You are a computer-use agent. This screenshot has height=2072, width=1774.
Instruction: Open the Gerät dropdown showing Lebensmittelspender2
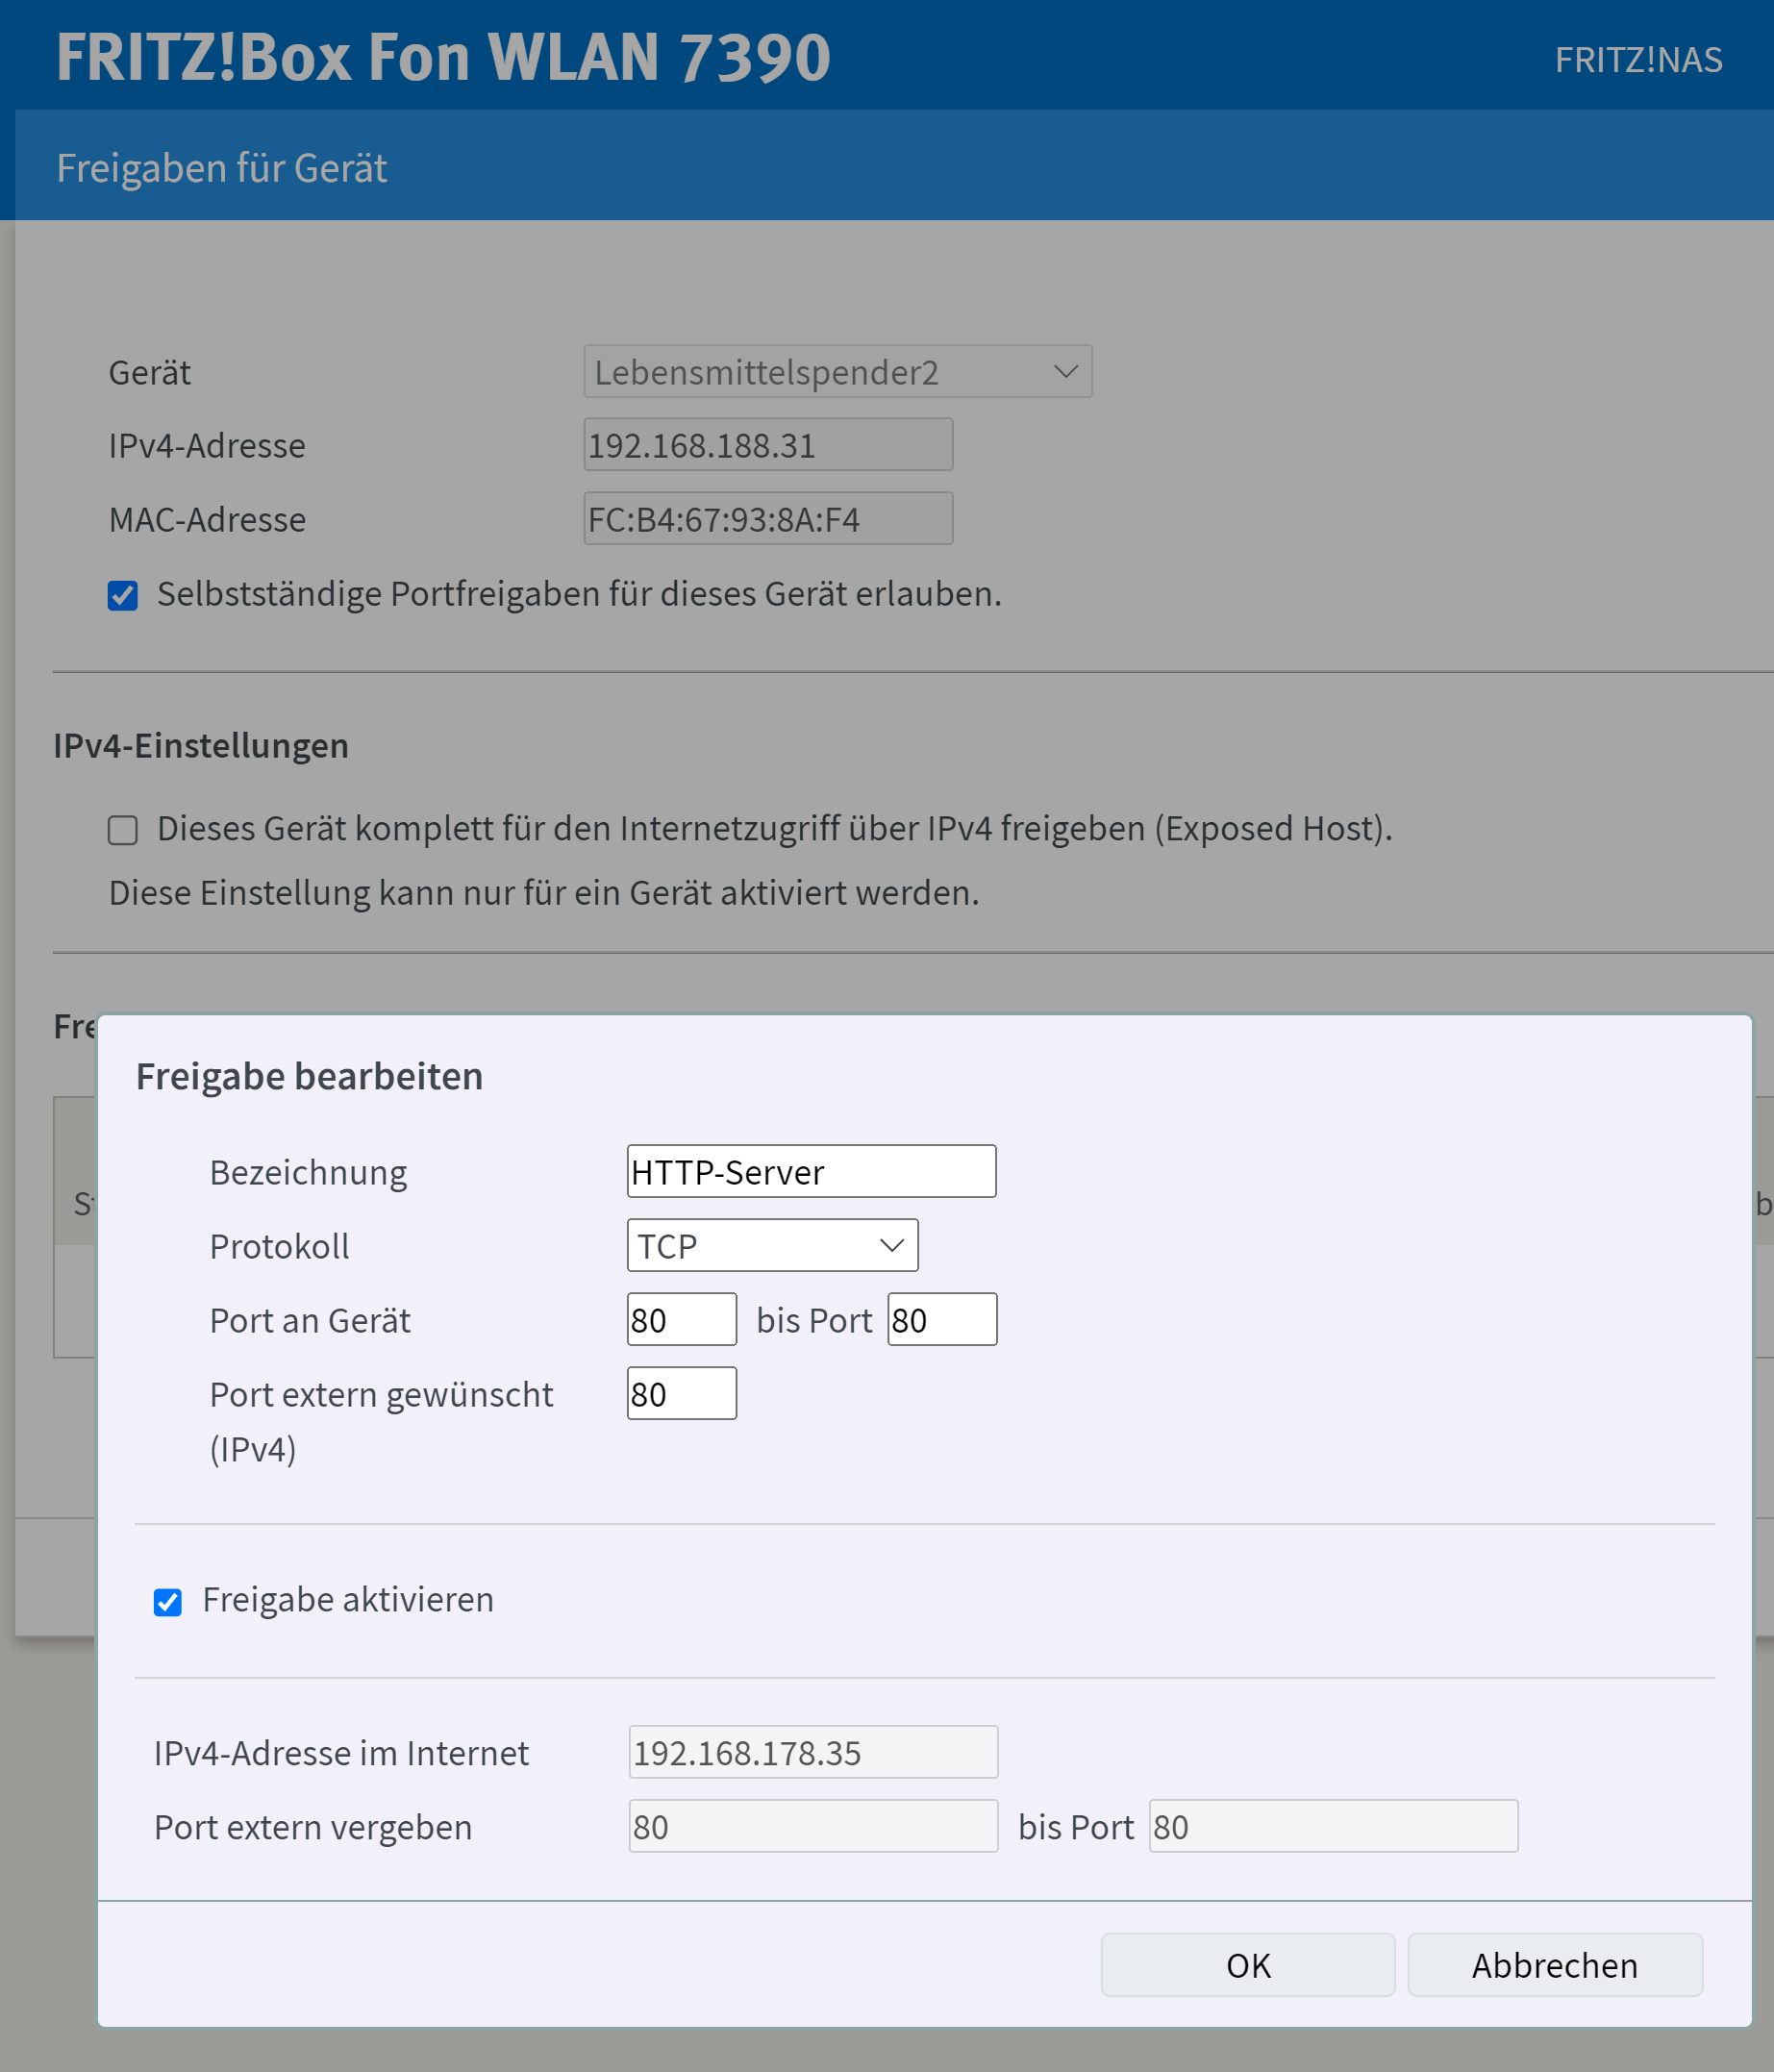point(837,372)
